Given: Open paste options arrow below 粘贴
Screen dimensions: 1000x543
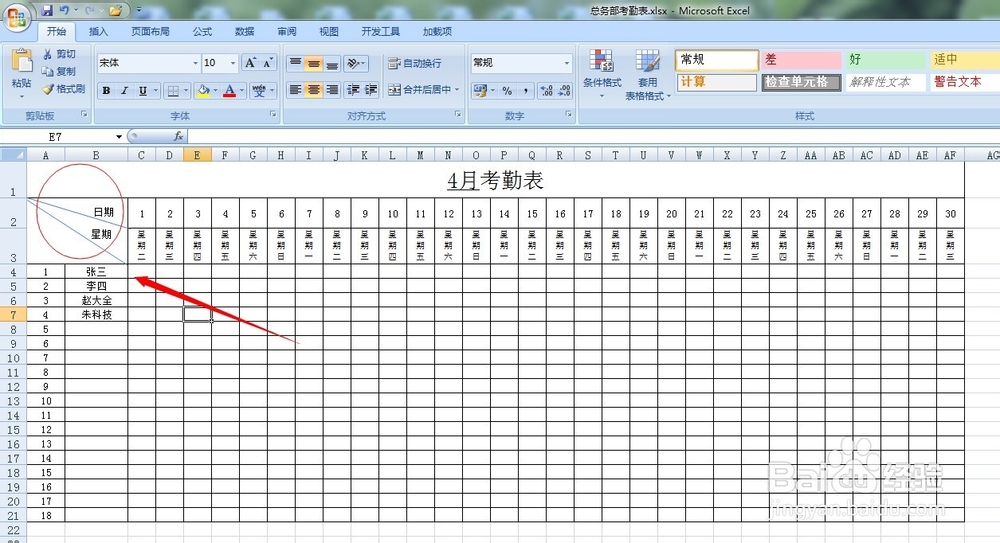Looking at the screenshot, I should (x=22, y=96).
